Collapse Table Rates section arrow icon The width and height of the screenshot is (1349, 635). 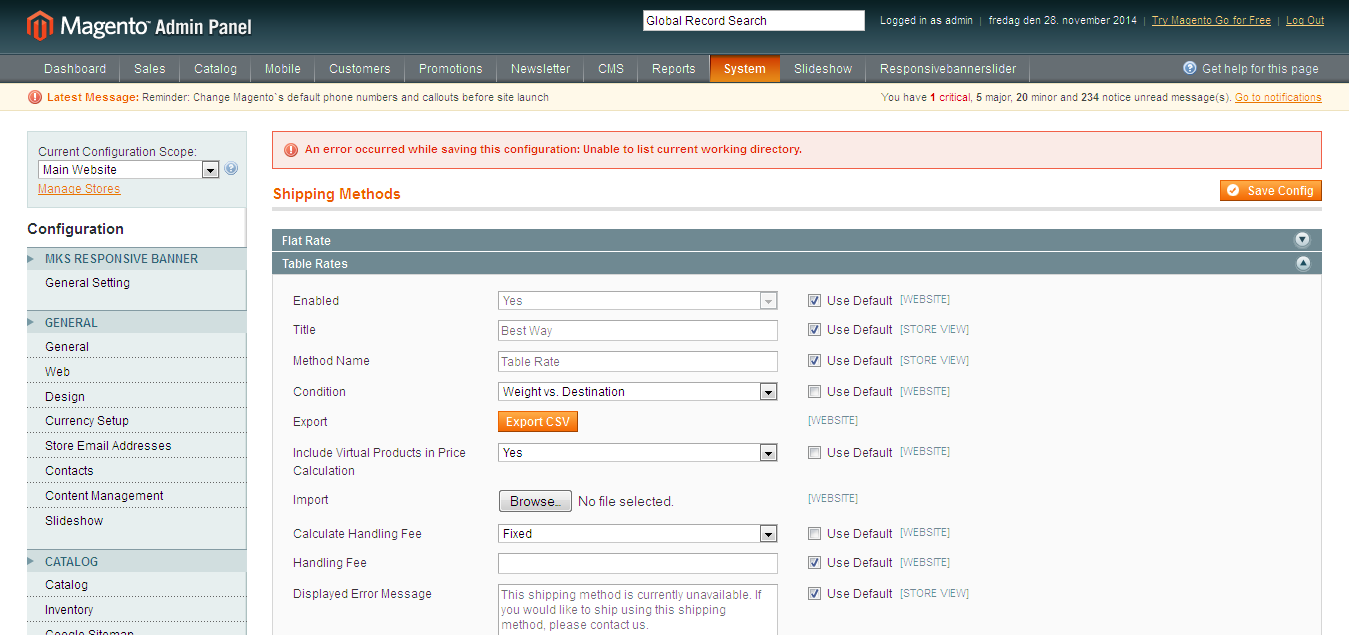click(x=1302, y=263)
